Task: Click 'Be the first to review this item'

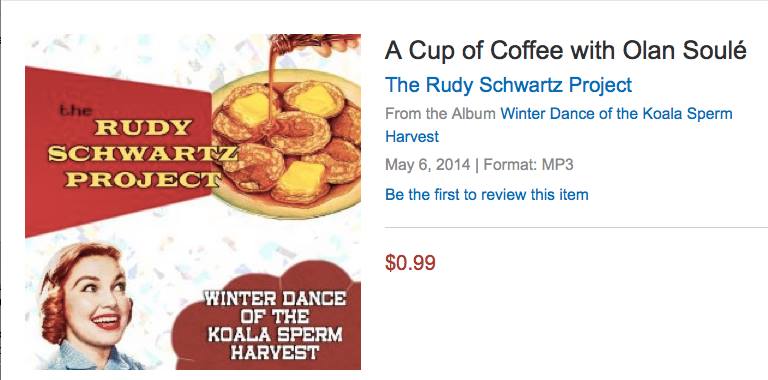Action: click(486, 194)
